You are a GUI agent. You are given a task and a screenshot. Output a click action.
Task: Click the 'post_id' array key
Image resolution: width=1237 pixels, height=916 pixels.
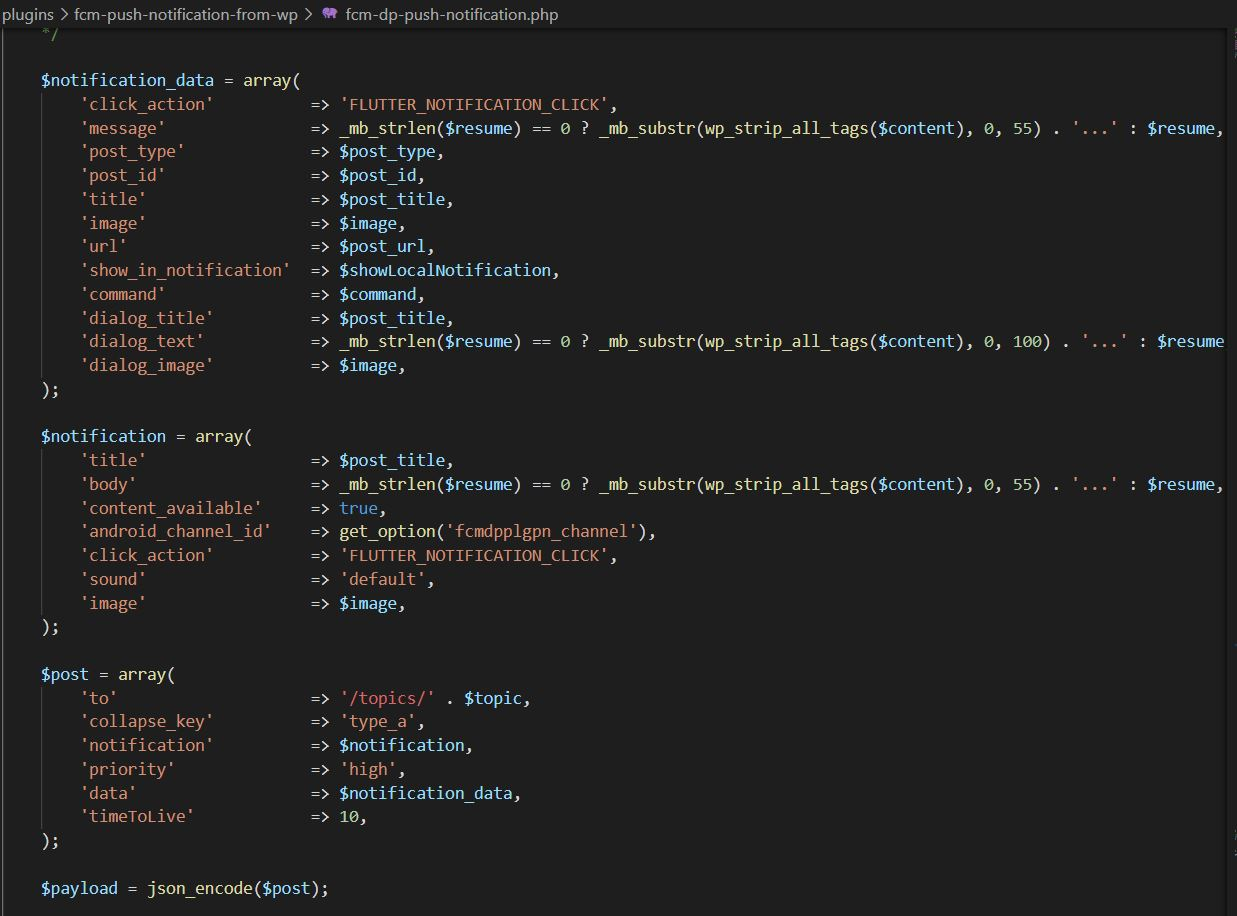tap(123, 175)
